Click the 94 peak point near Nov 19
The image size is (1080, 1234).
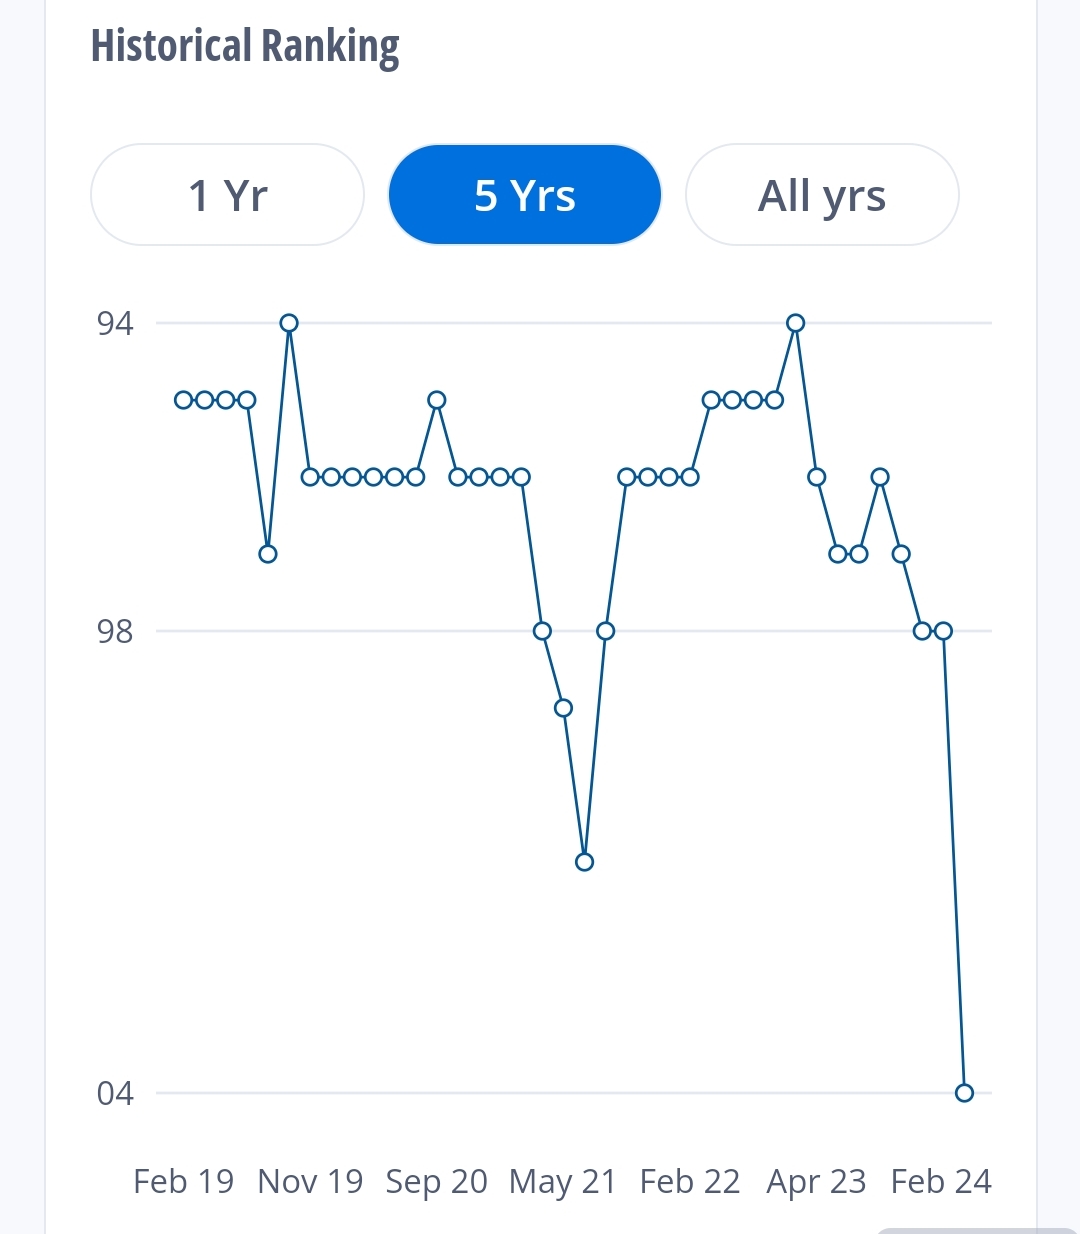(x=289, y=323)
